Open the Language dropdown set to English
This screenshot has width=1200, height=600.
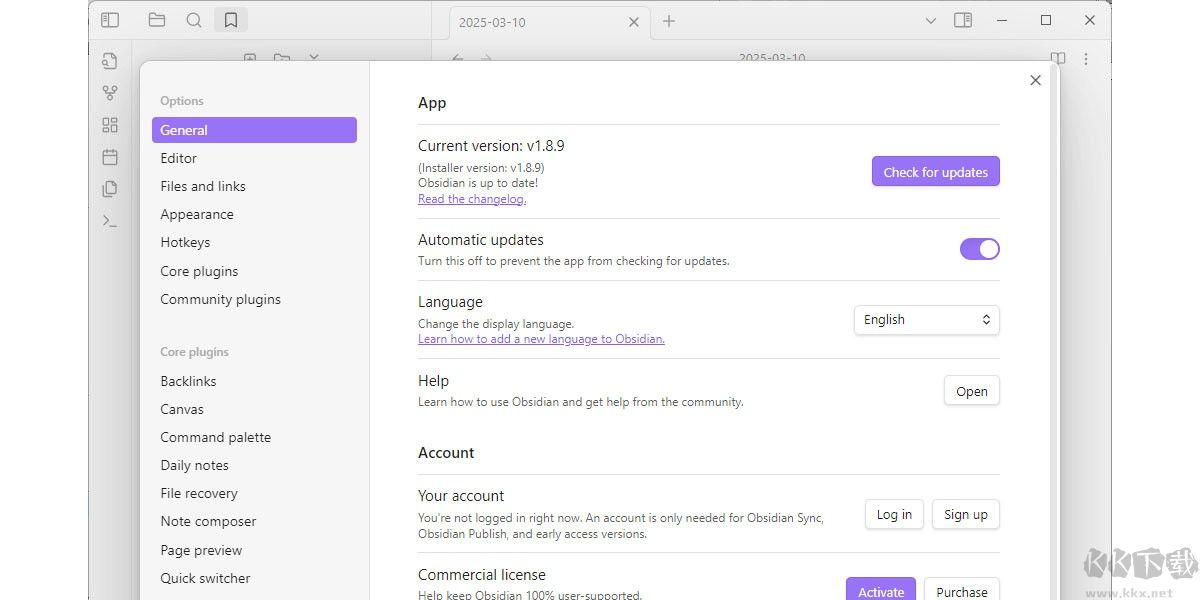coord(927,320)
